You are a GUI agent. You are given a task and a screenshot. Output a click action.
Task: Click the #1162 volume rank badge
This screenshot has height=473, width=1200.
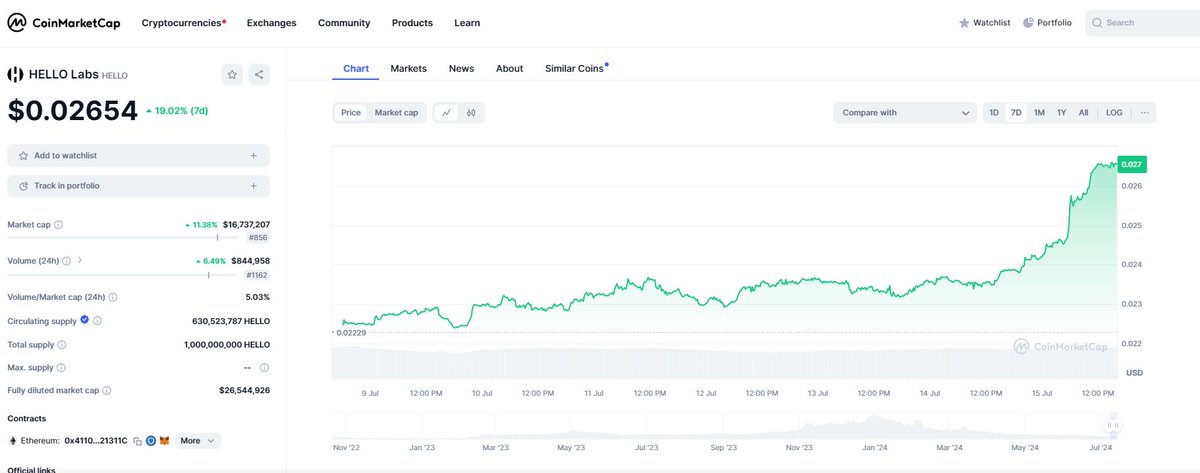pos(255,274)
